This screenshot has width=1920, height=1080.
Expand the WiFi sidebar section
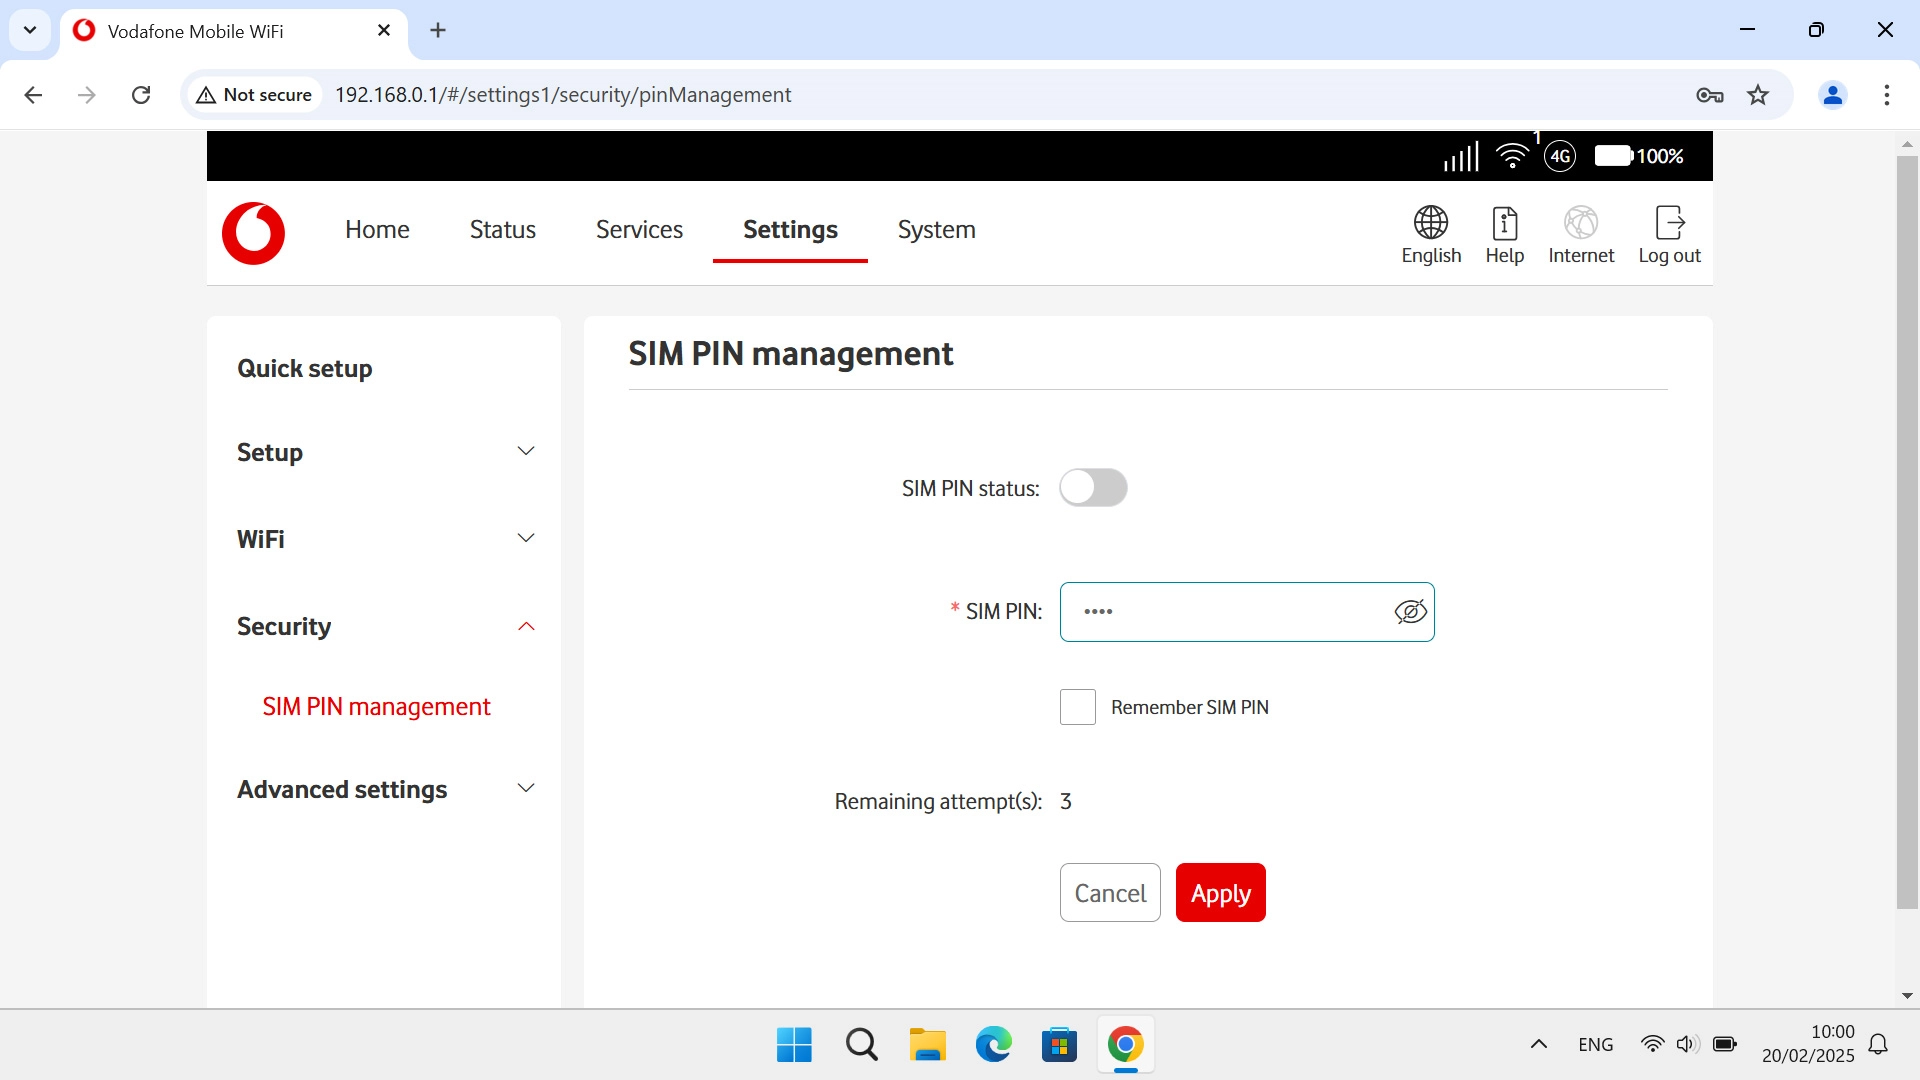click(526, 539)
